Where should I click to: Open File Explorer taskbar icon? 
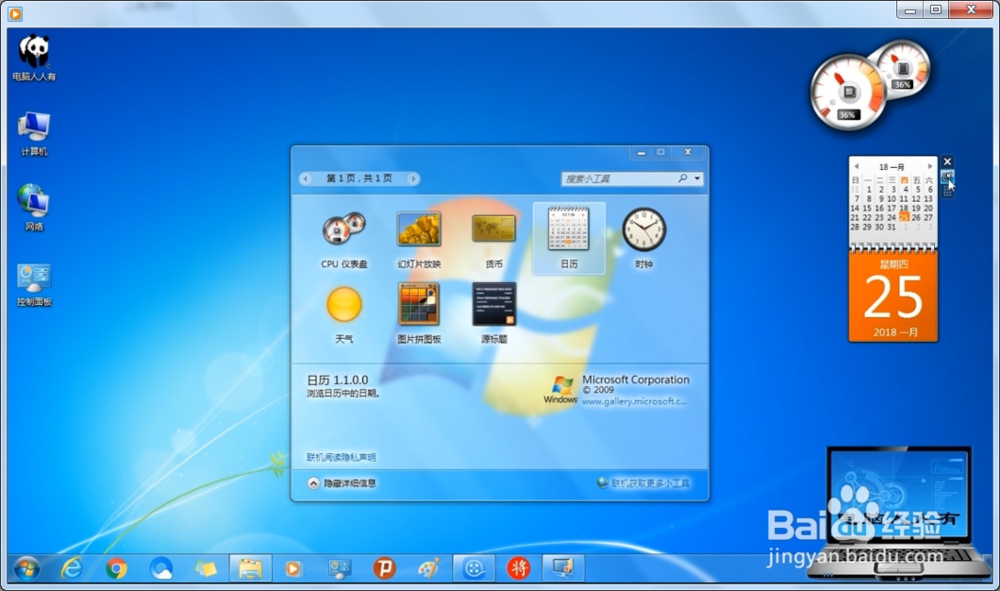(250, 567)
